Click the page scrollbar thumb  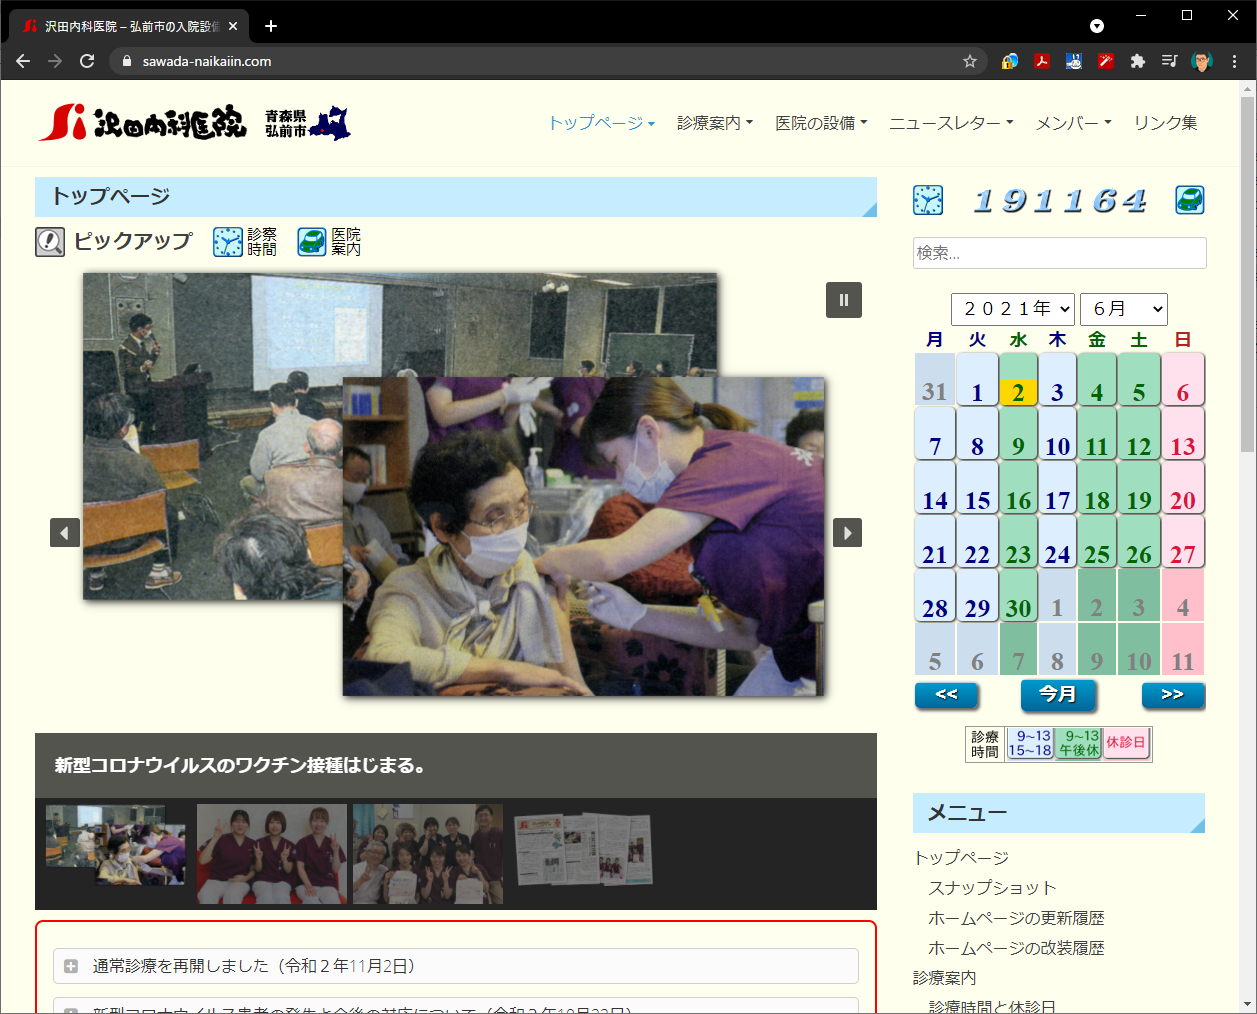[x=1247, y=275]
